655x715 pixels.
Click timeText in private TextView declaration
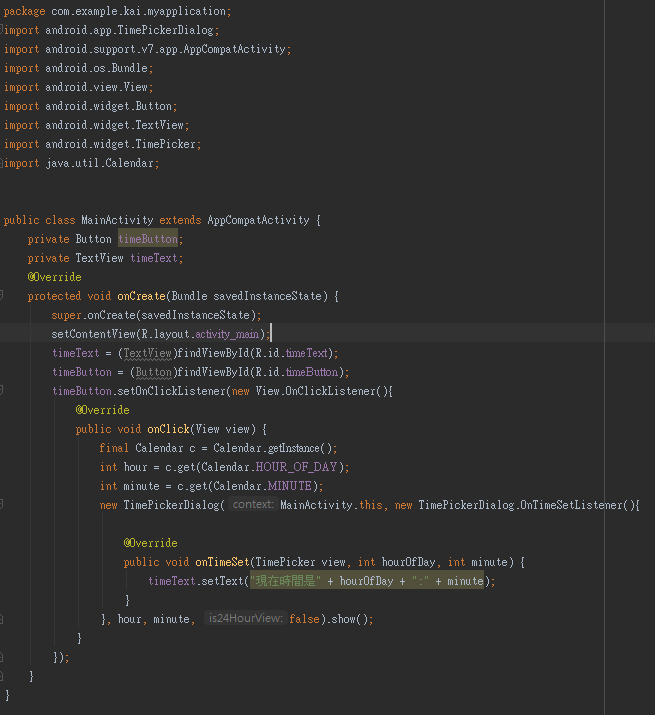pos(154,259)
